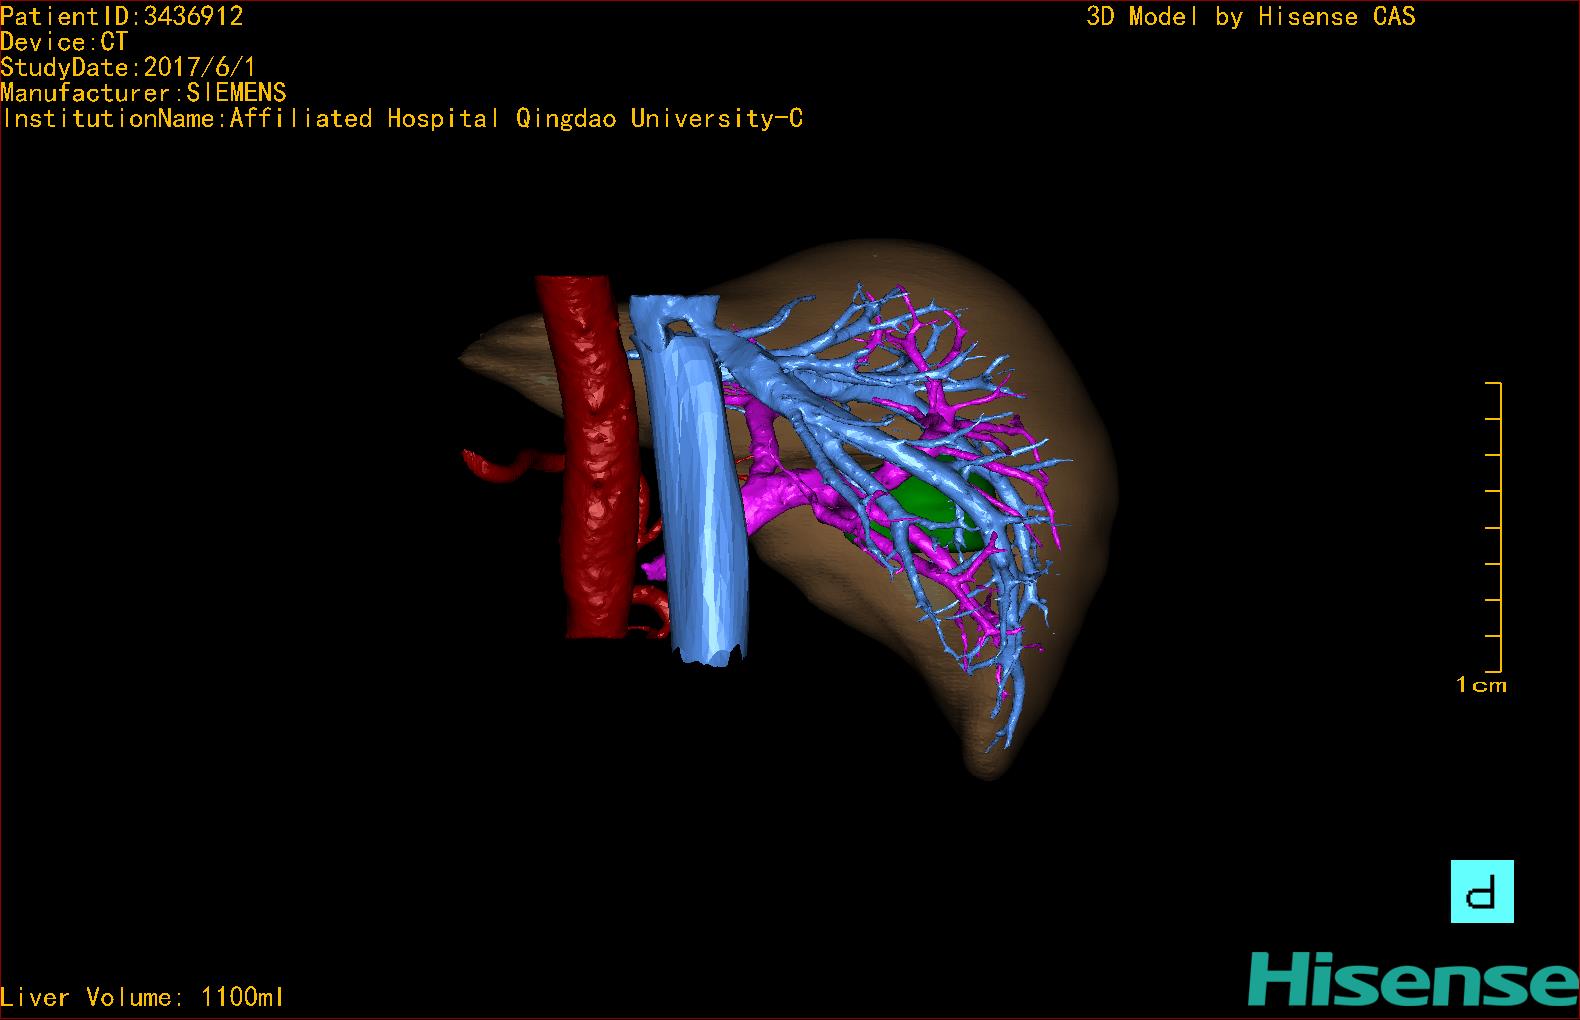Select the PatientID:3436912 overlay text

(122, 16)
